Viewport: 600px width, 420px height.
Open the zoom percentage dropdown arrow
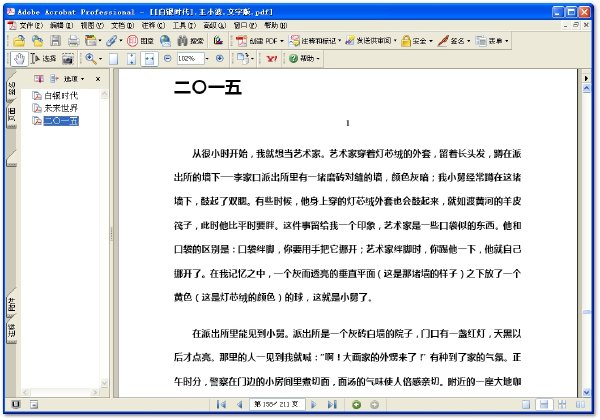point(207,59)
